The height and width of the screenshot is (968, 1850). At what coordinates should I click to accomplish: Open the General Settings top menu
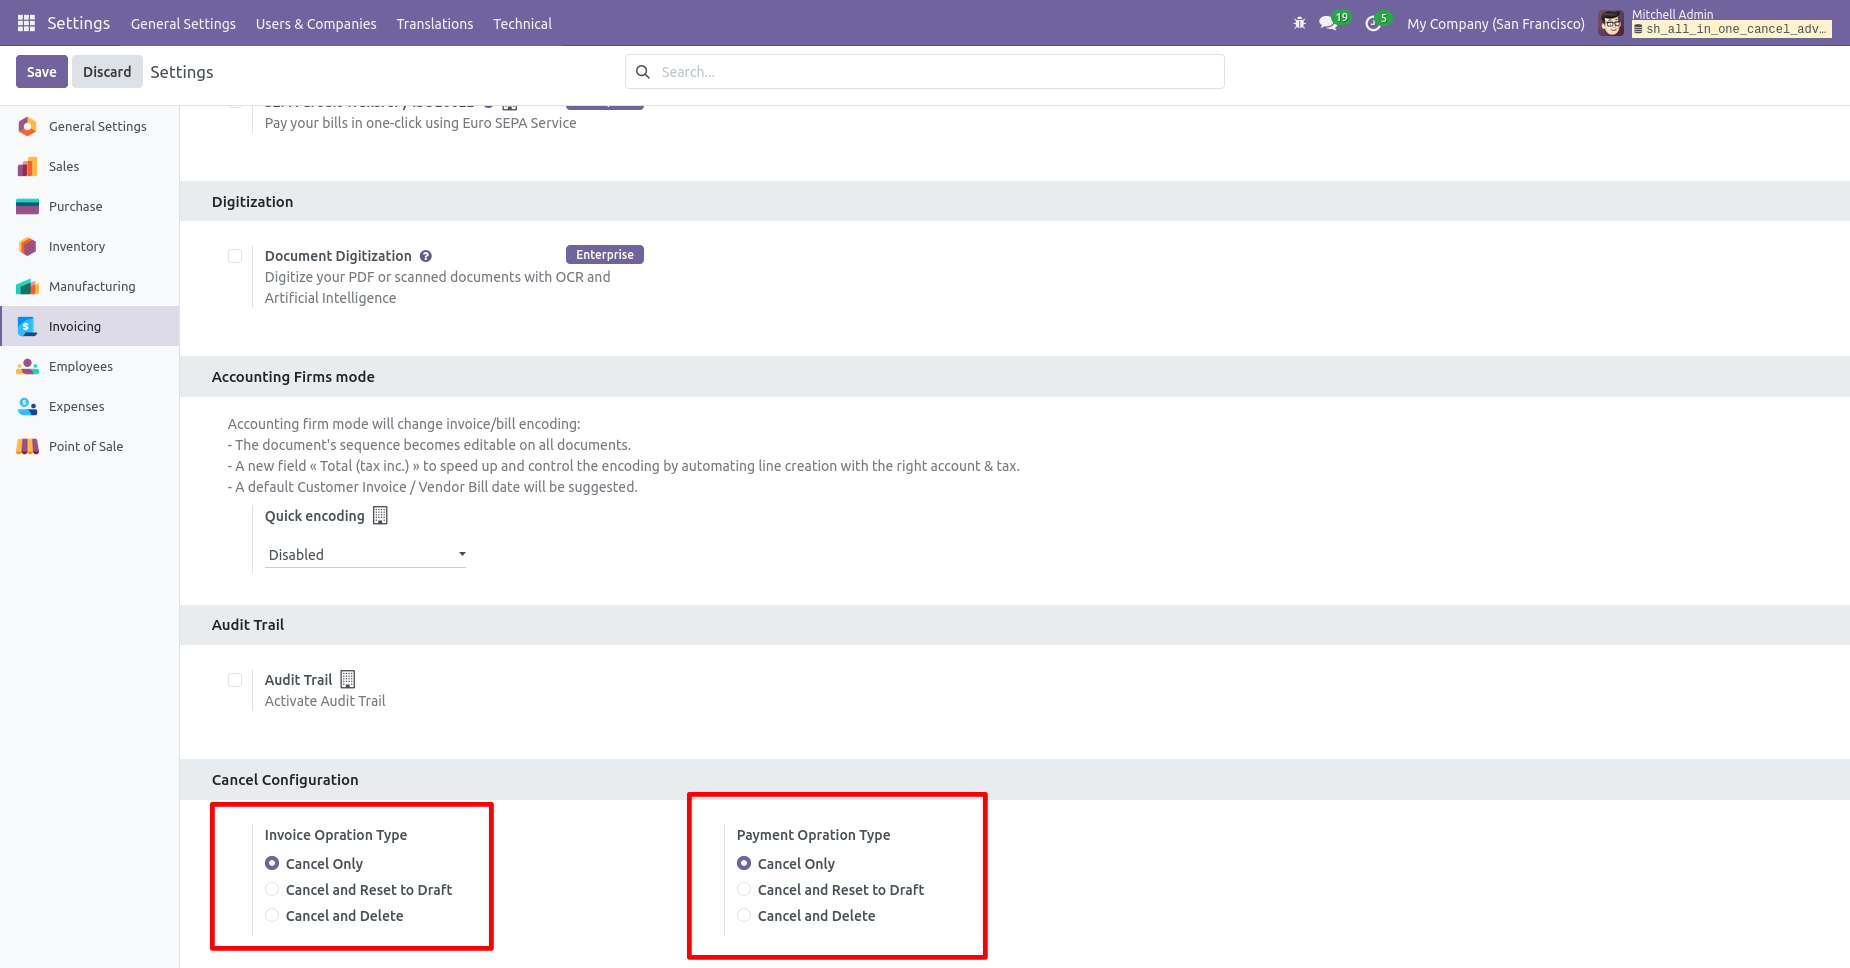pyautogui.click(x=183, y=24)
